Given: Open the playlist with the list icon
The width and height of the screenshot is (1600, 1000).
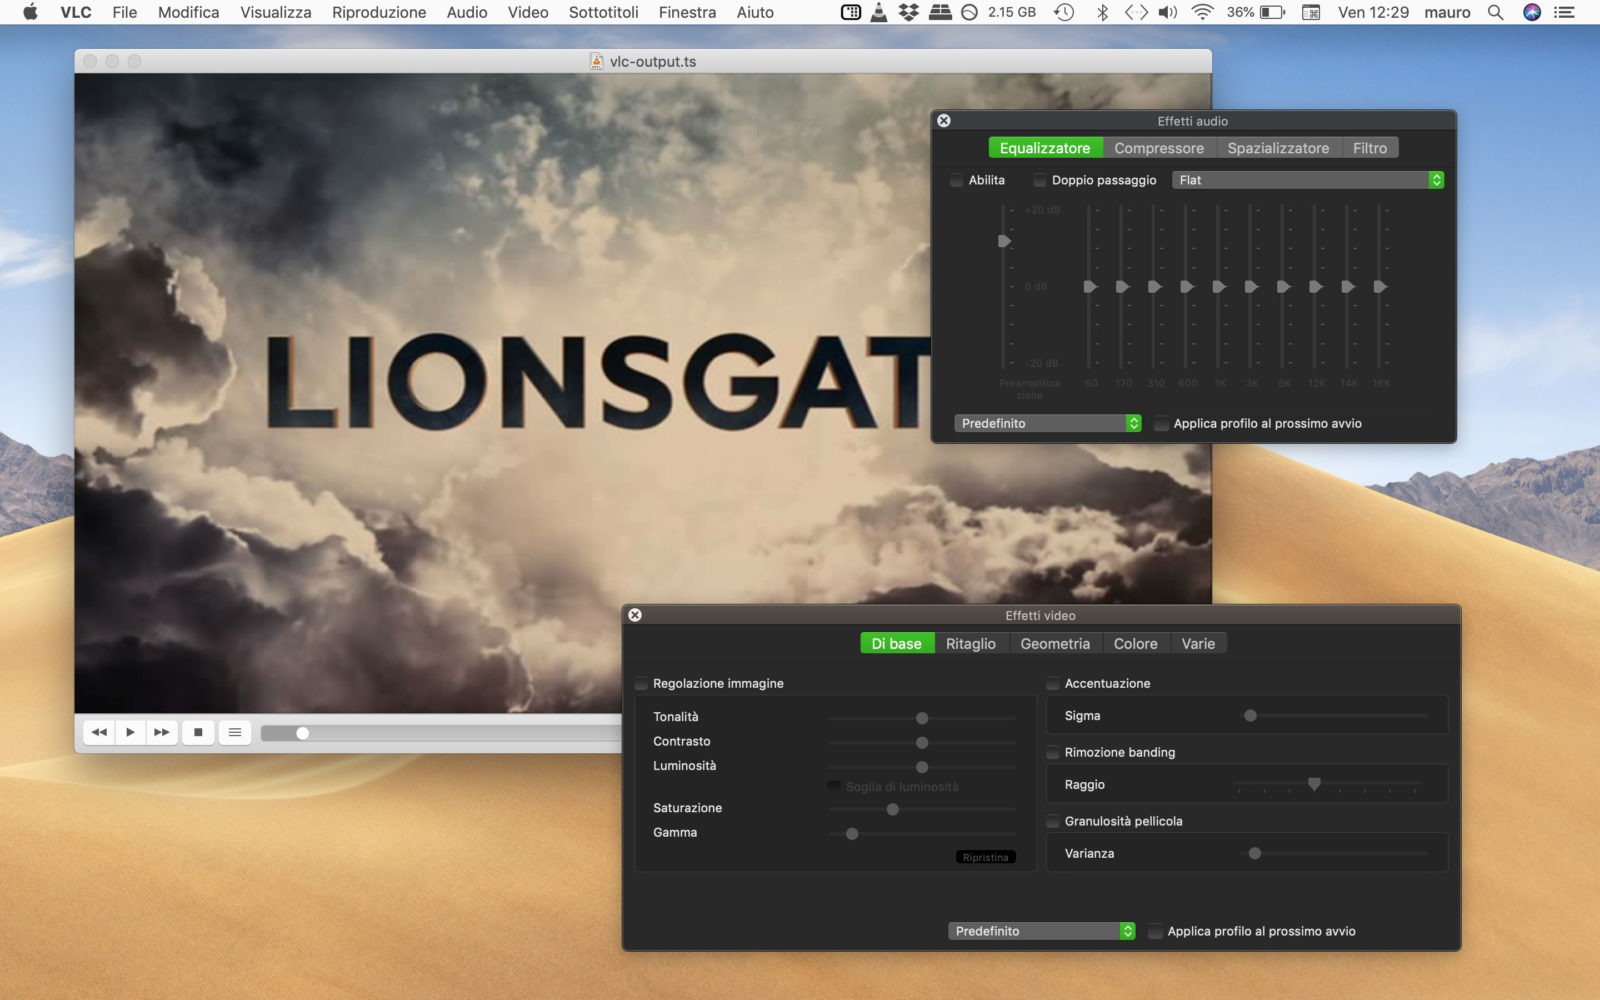Looking at the screenshot, I should [235, 732].
